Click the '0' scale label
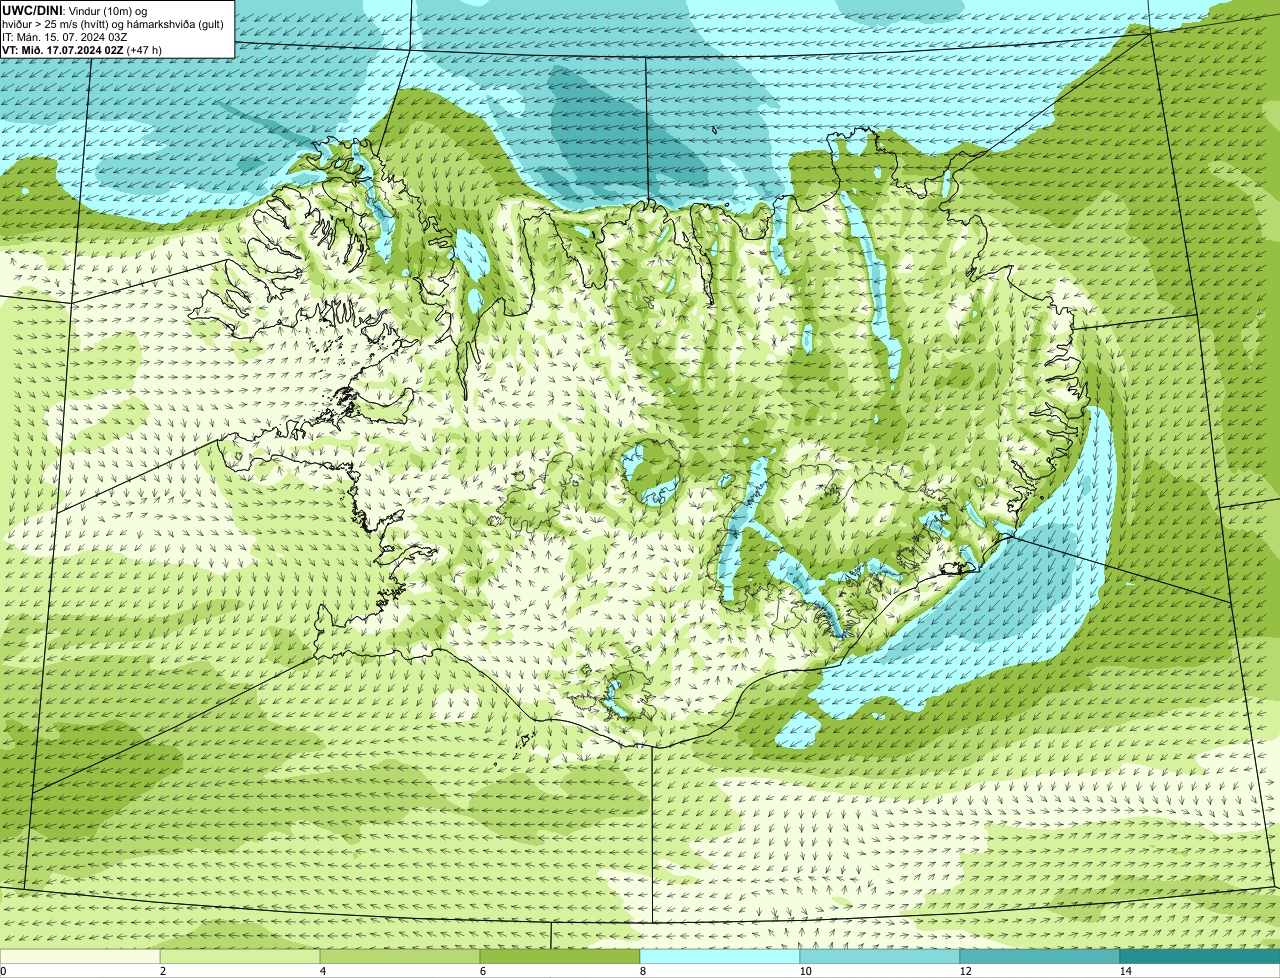The image size is (1280, 978). (4, 971)
